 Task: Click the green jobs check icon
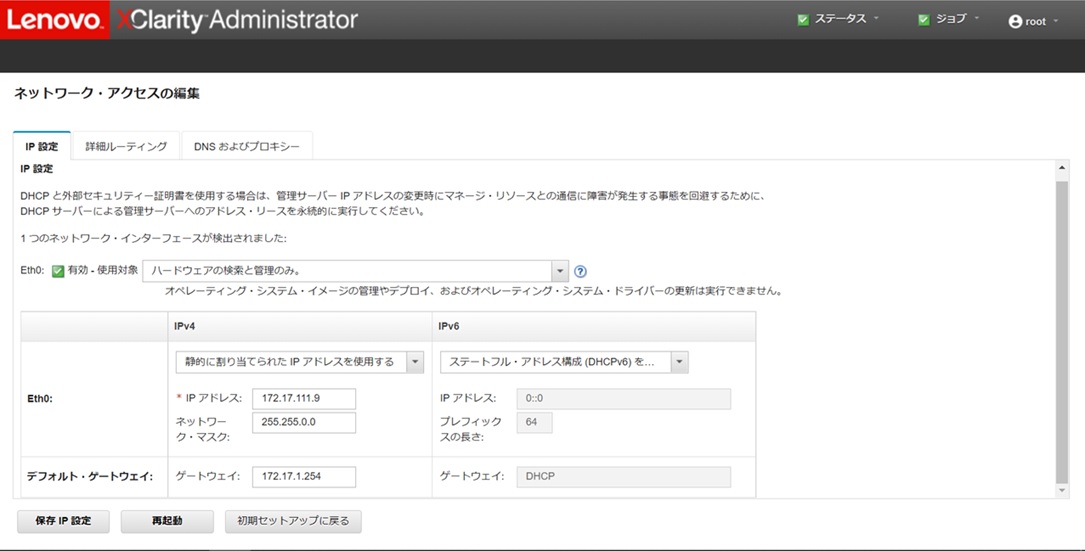pyautogui.click(x=923, y=20)
